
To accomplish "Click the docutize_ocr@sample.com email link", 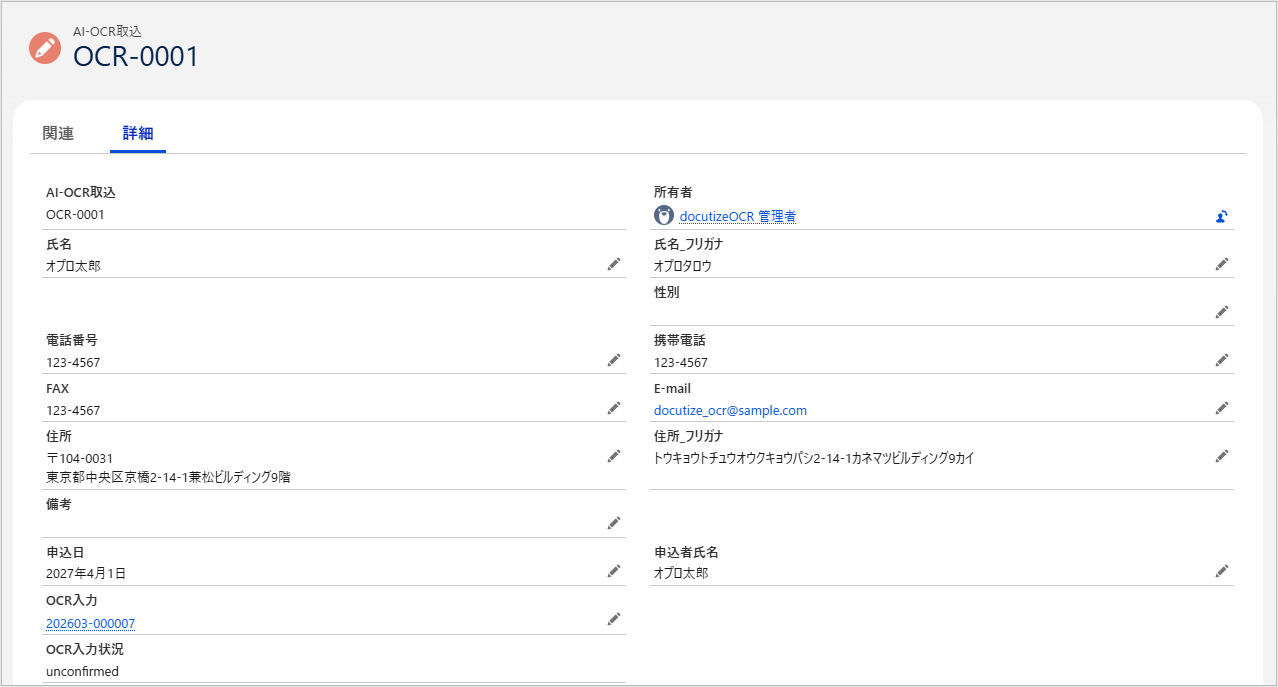I will coord(730,410).
